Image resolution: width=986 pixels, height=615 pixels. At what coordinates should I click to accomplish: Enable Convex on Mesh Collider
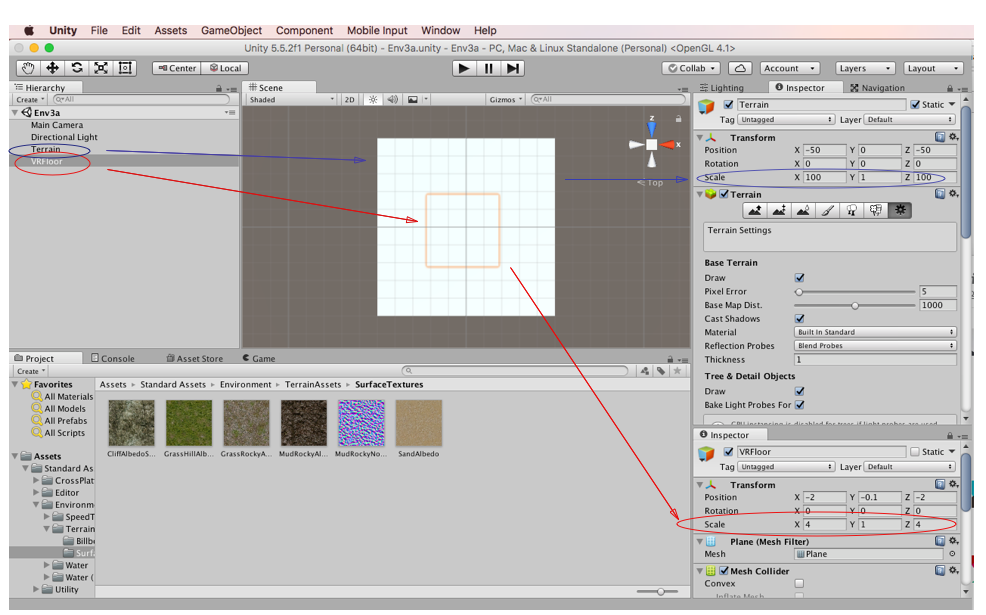point(799,584)
